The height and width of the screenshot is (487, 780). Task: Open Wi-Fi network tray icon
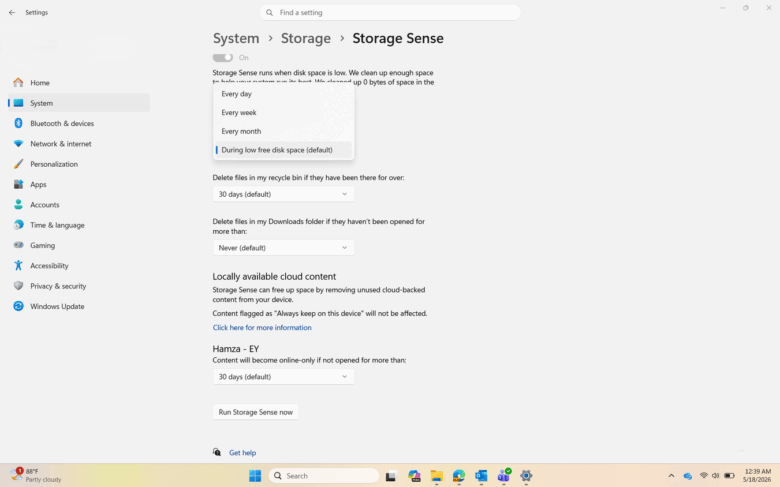(703, 476)
